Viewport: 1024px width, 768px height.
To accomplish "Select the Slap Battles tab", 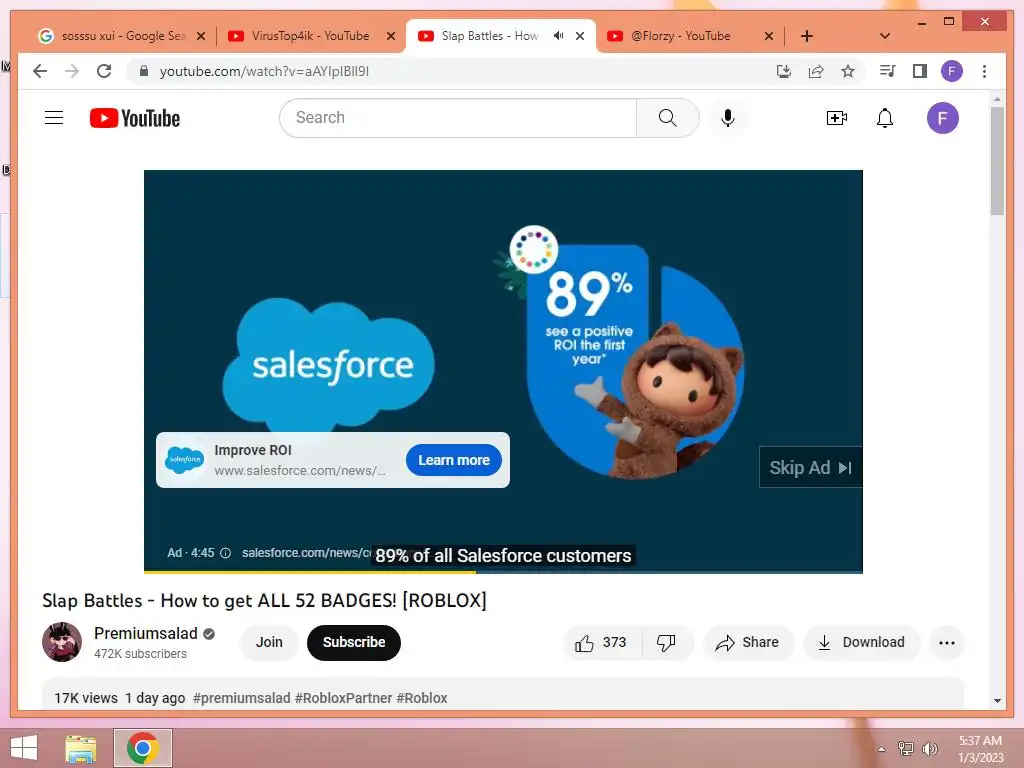I will (x=488, y=36).
